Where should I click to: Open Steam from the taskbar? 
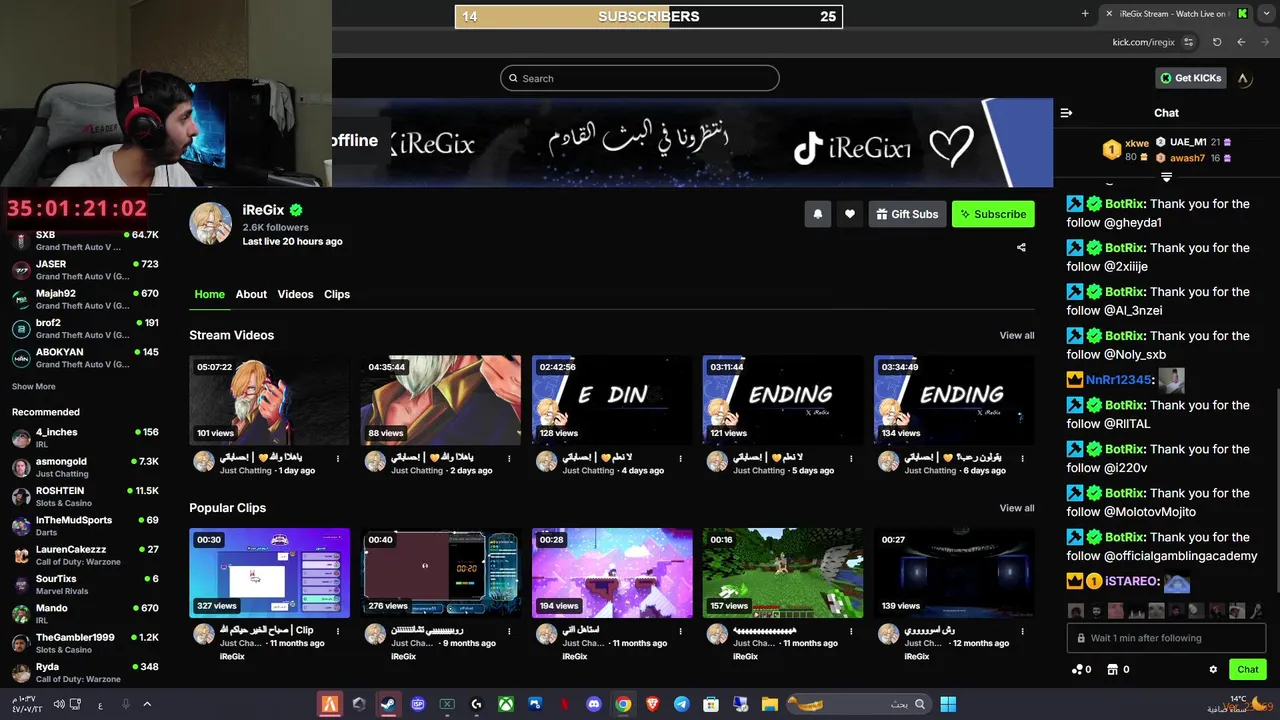388,704
